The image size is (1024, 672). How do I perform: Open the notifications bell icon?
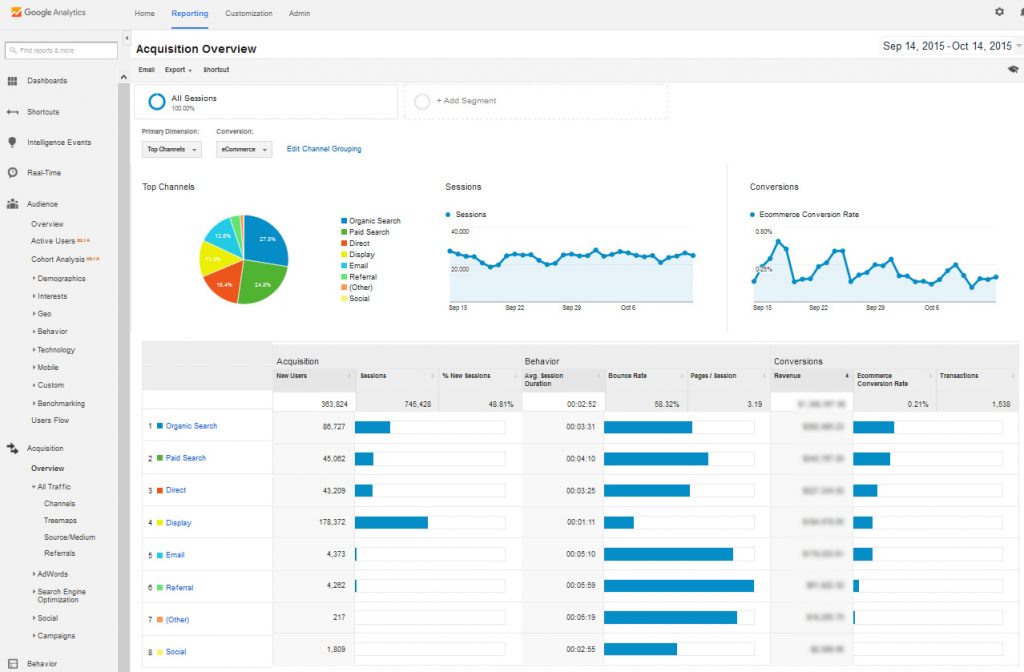coord(1020,12)
